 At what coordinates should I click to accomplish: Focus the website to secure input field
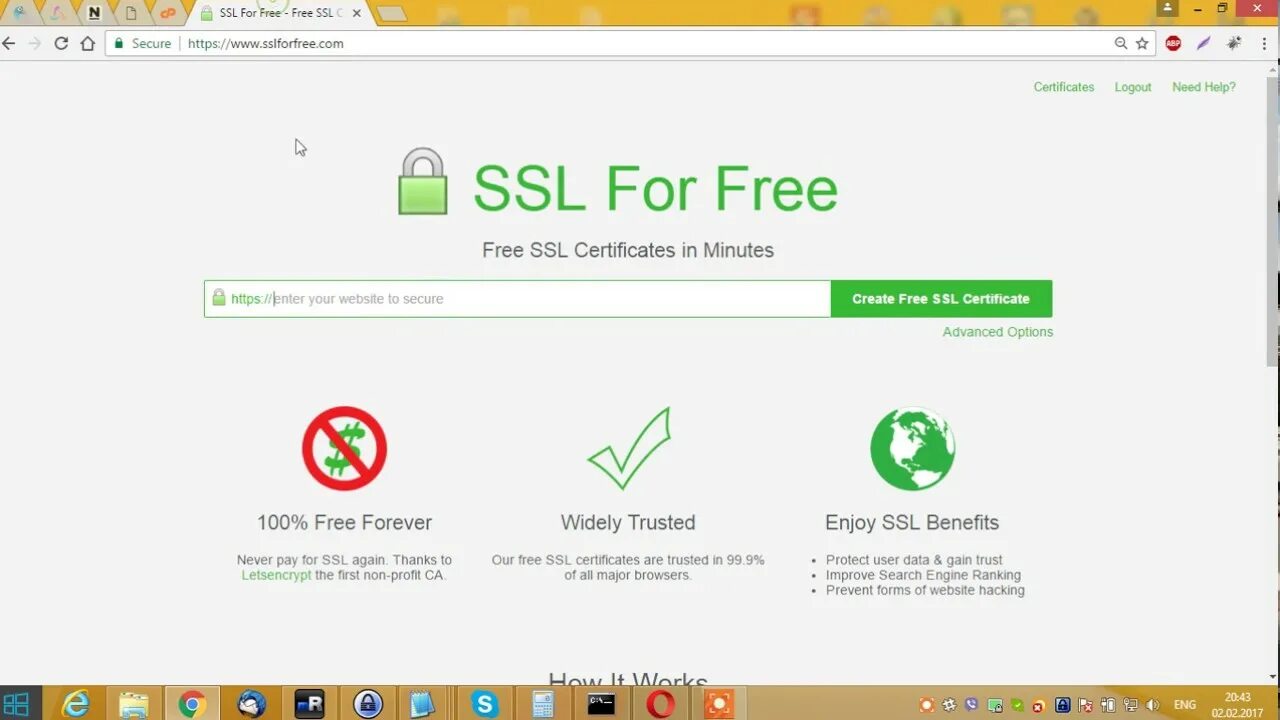(x=517, y=299)
